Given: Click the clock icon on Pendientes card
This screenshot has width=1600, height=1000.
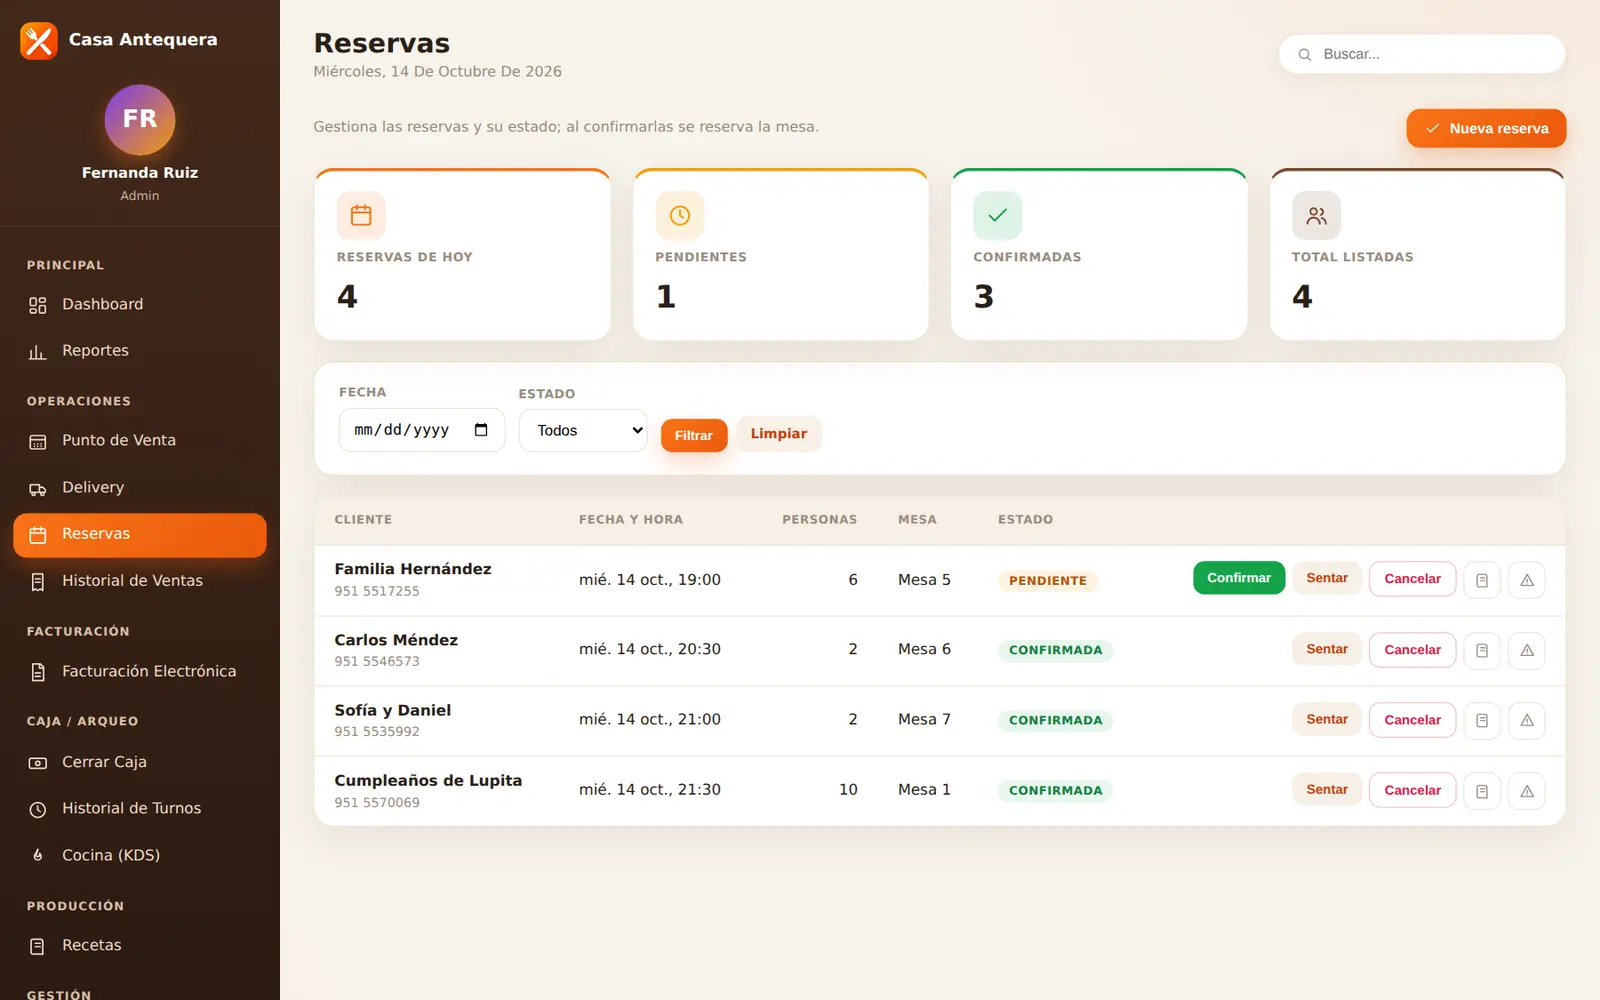Looking at the screenshot, I should pos(680,215).
